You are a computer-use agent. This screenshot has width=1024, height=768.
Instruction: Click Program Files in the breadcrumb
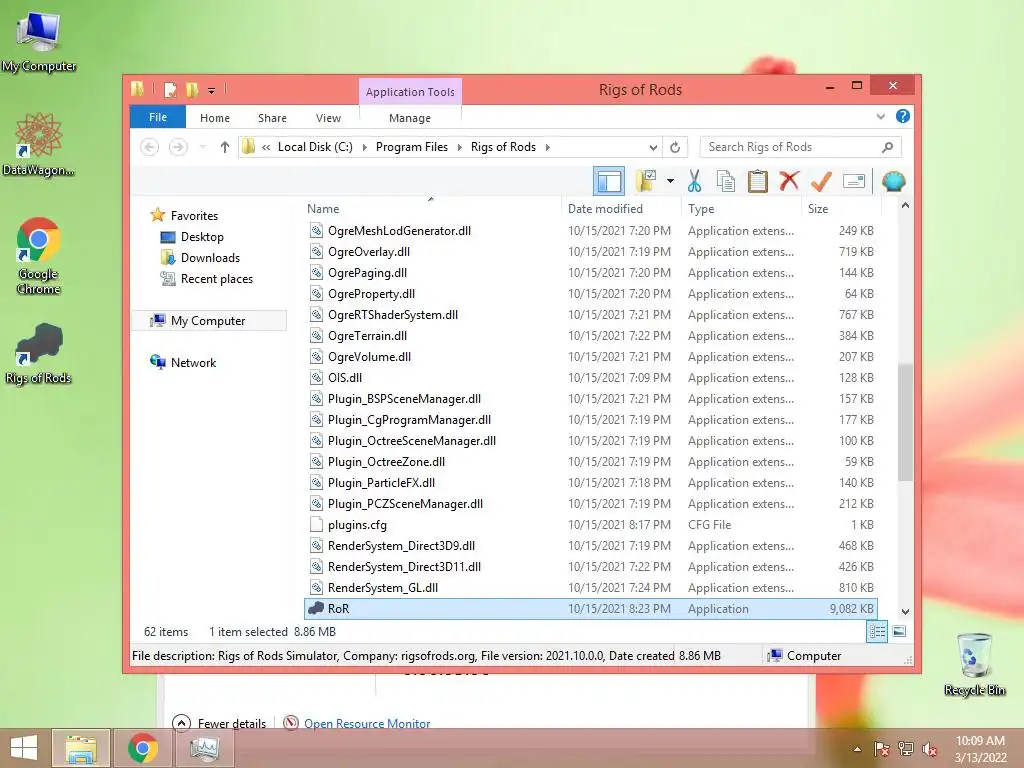(411, 147)
